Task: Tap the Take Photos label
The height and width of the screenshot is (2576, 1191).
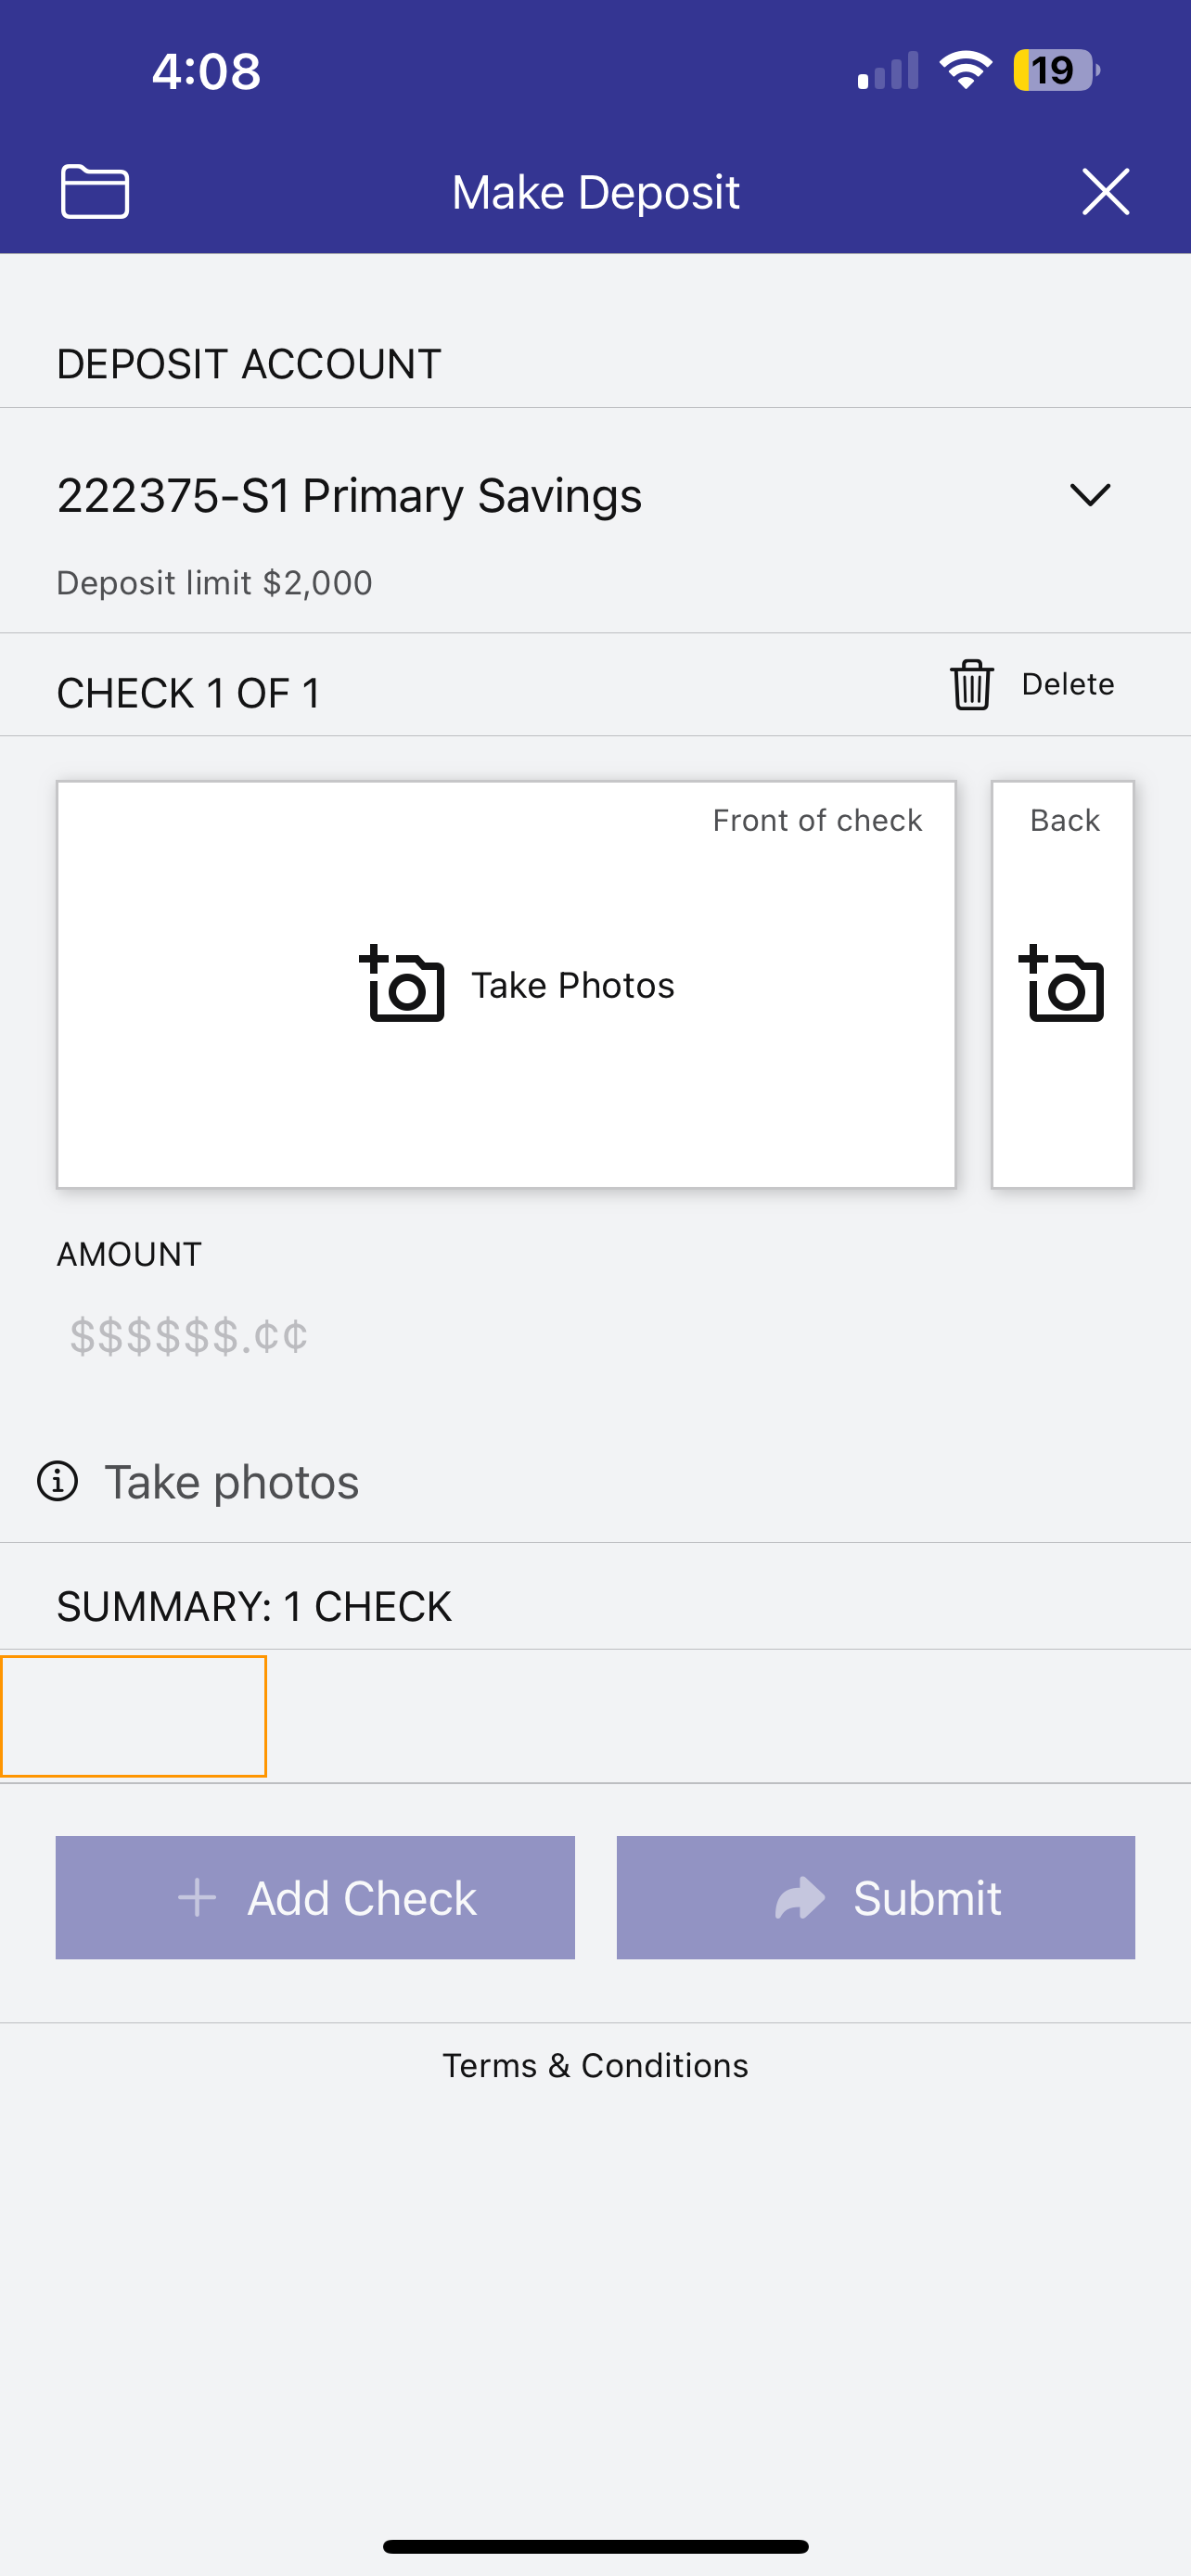Action: point(573,985)
